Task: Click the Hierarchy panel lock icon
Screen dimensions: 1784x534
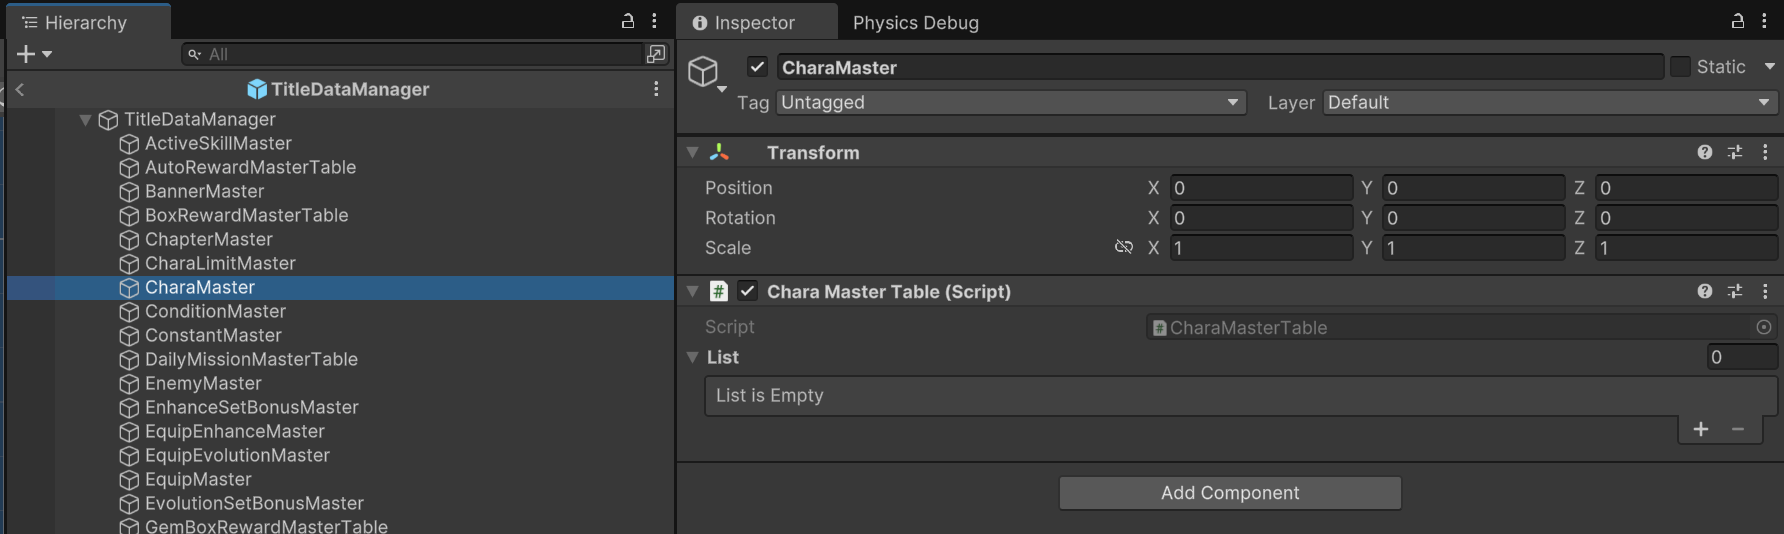Action: click(x=628, y=21)
